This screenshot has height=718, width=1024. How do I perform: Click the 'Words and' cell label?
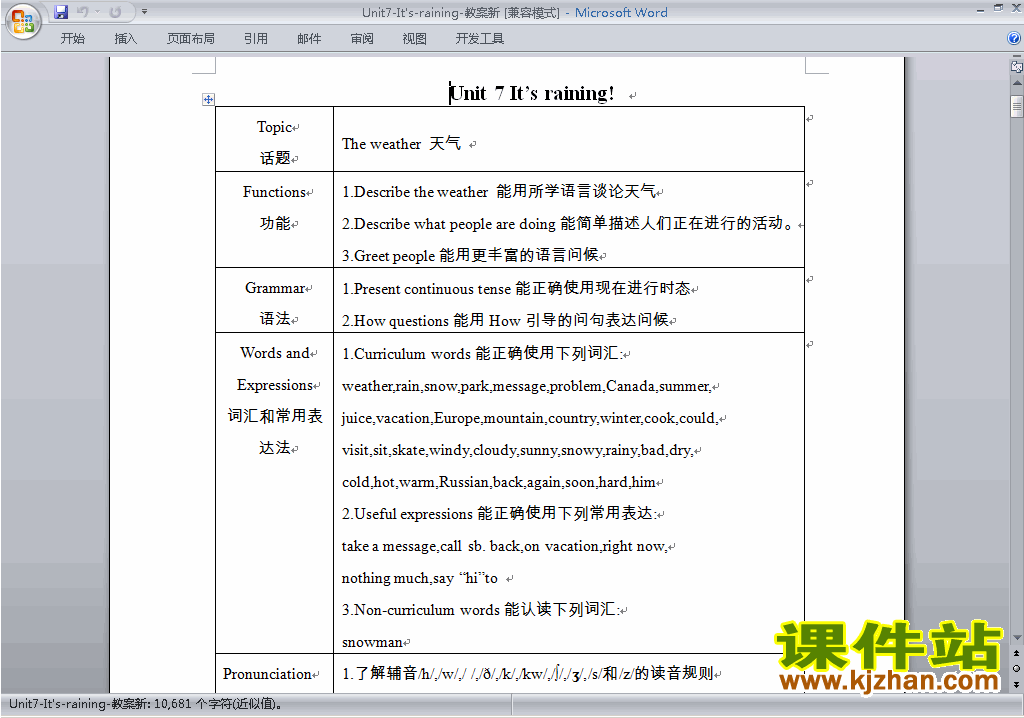(275, 353)
